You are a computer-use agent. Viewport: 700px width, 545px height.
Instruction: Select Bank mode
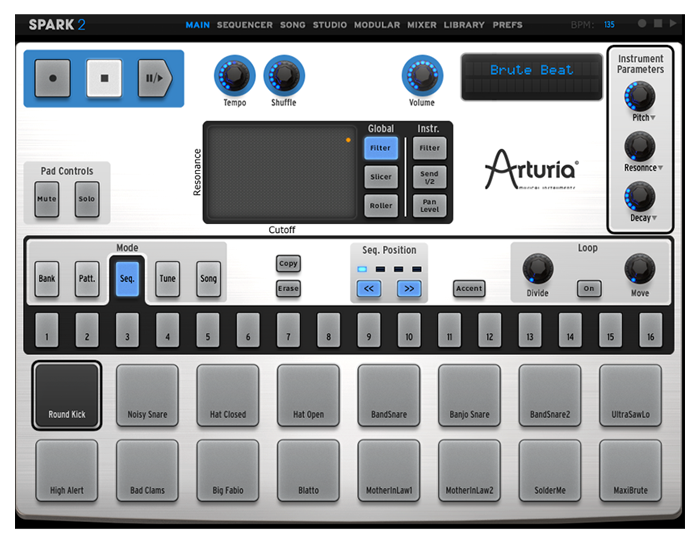[x=47, y=279]
